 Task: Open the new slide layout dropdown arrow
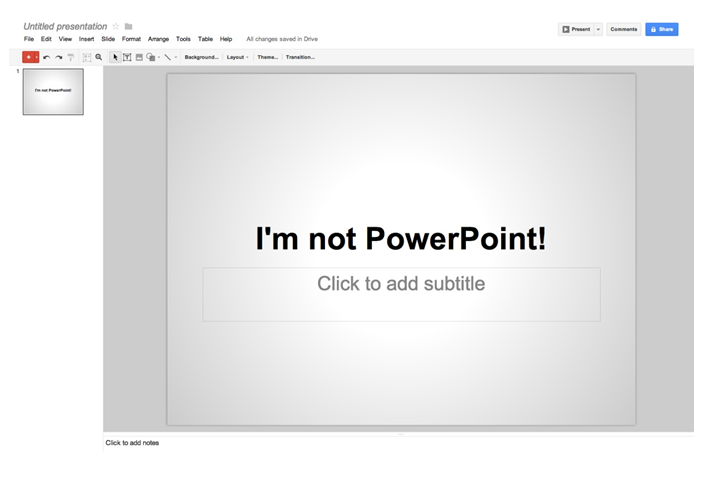pos(37,57)
